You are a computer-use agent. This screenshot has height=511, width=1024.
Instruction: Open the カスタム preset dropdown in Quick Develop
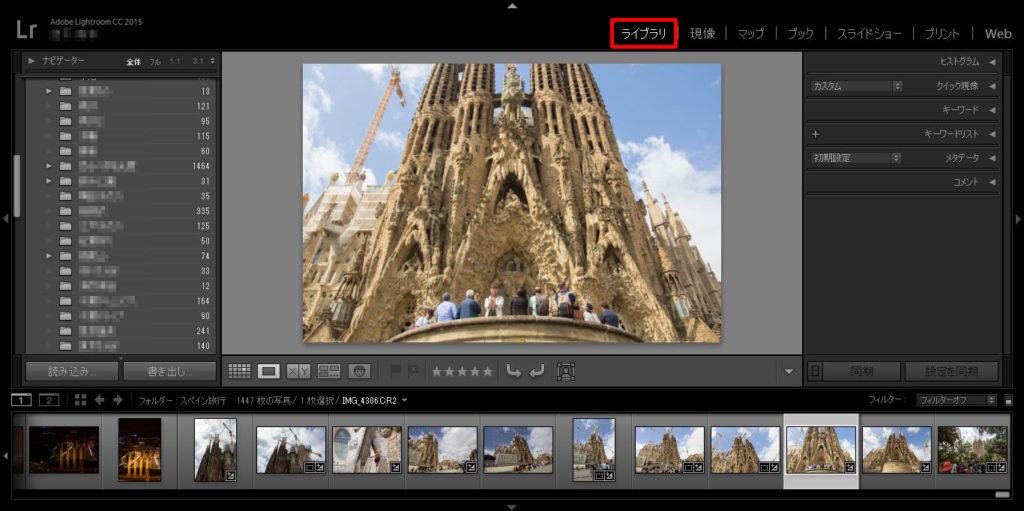point(856,86)
